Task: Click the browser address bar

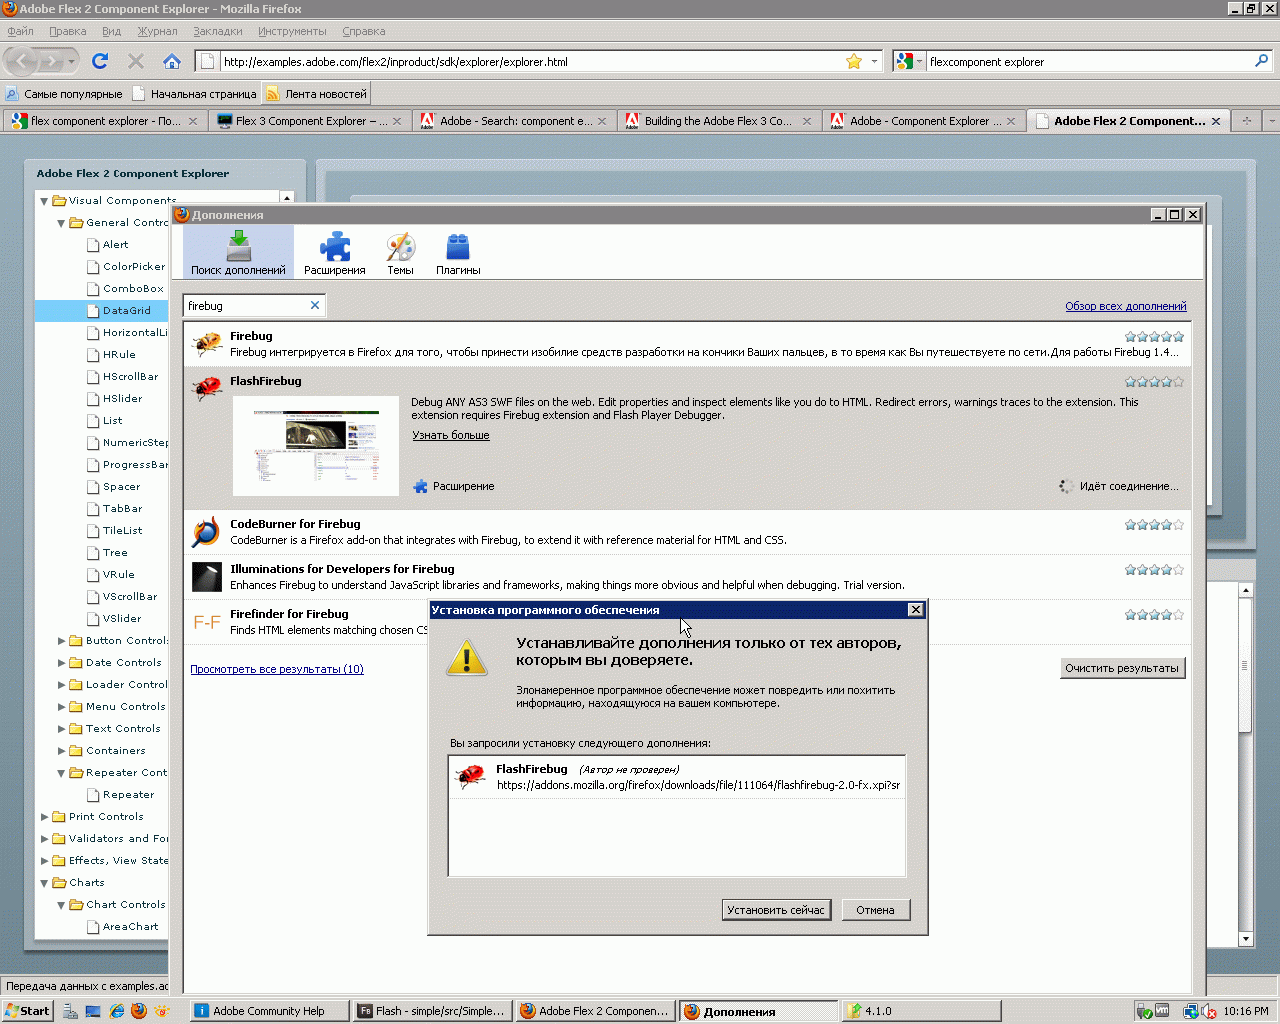Action: tap(530, 61)
